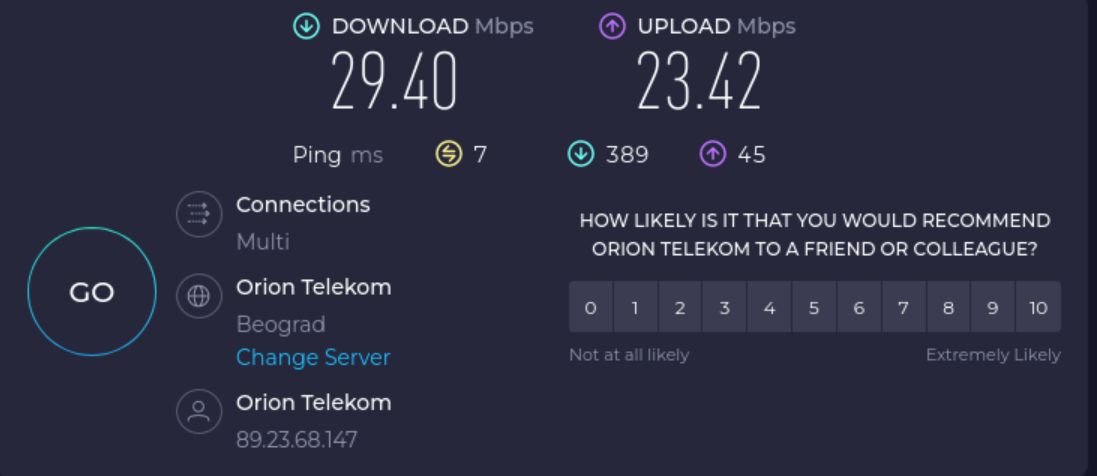The height and width of the screenshot is (476, 1097).
Task: Select rating 0 on the recommend scale
Action: click(x=591, y=307)
